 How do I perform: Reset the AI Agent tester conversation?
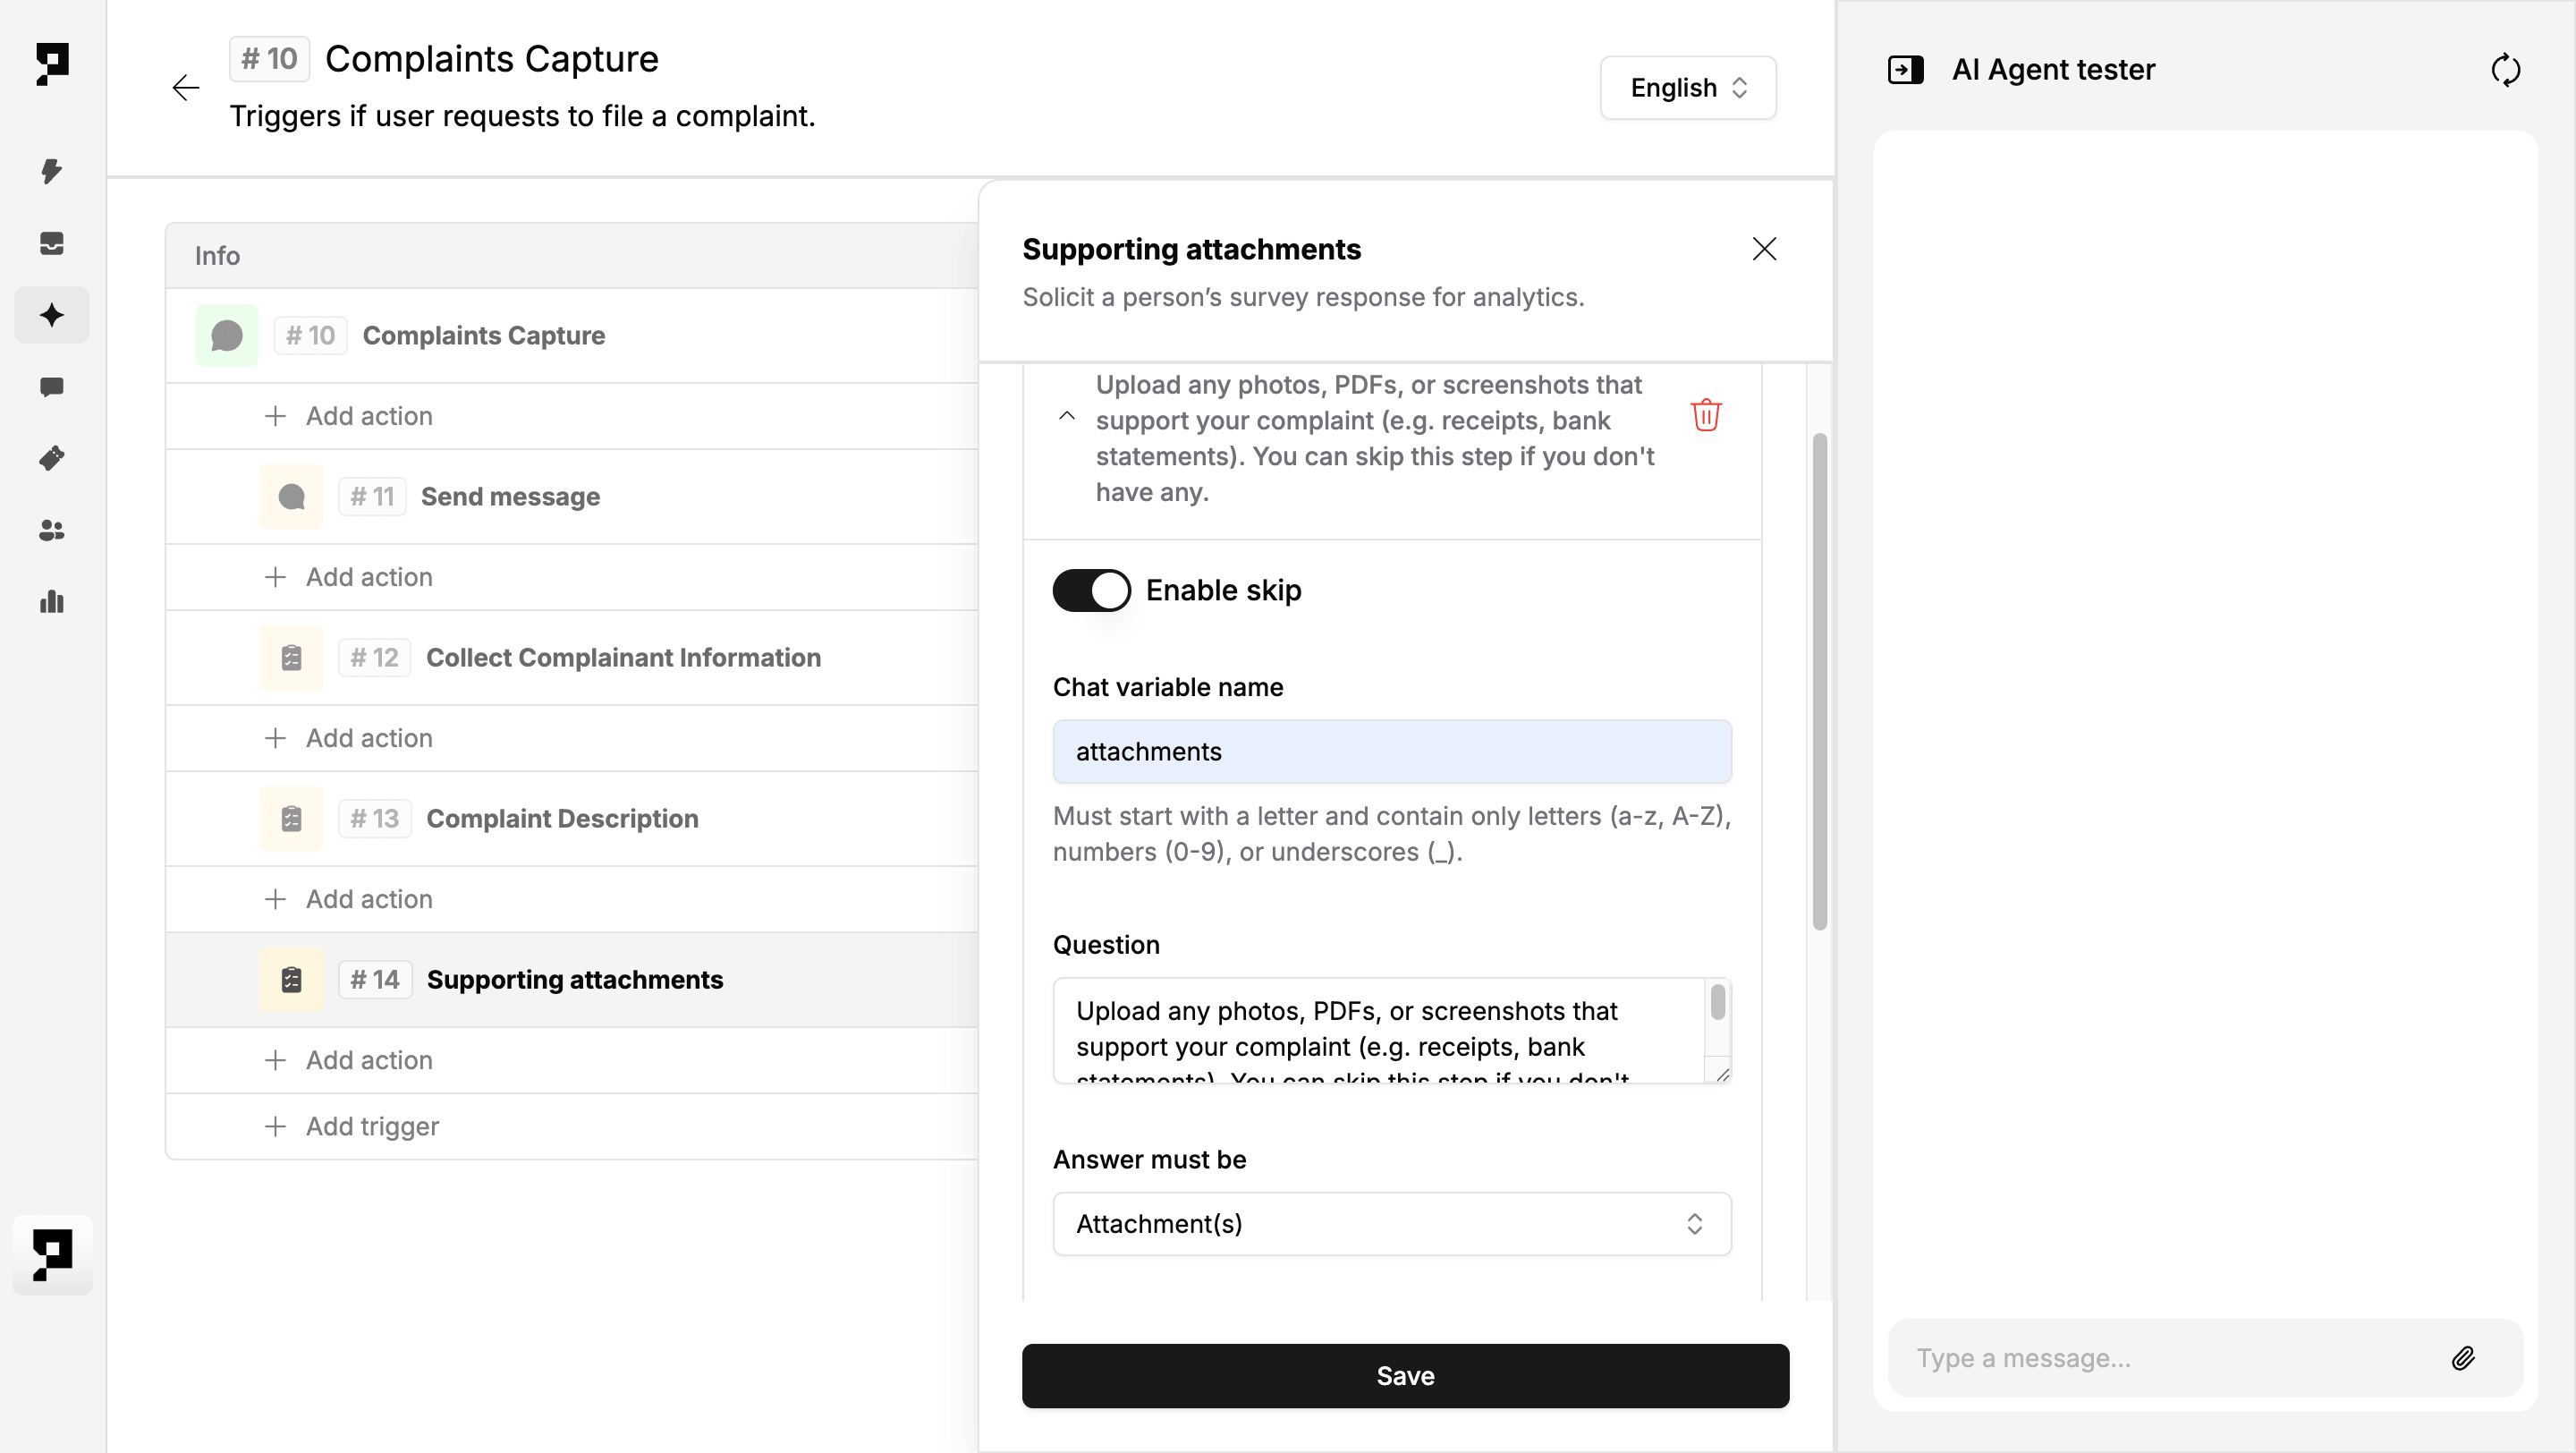pos(2505,70)
